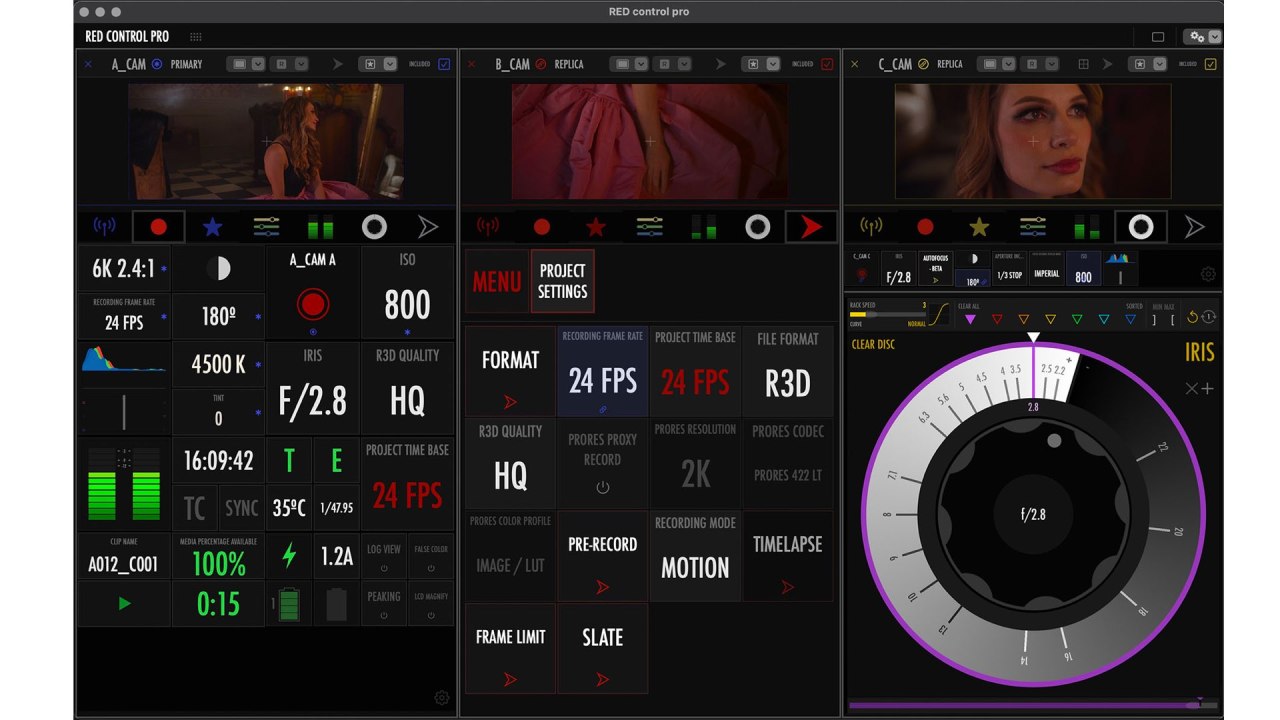Hit the C_CAM record dot

pos(926,227)
